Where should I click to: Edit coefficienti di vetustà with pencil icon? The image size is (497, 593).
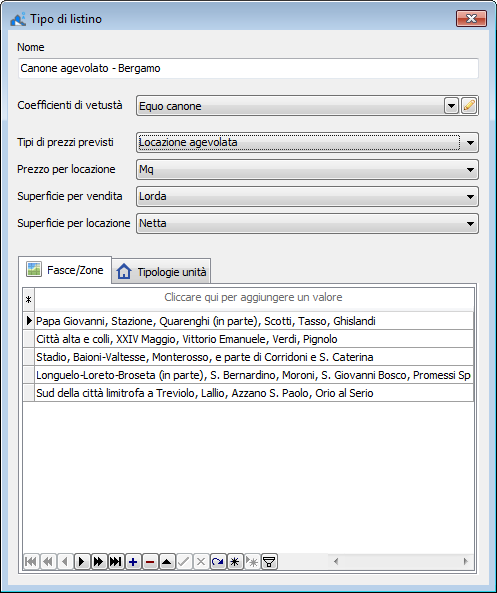(x=469, y=106)
